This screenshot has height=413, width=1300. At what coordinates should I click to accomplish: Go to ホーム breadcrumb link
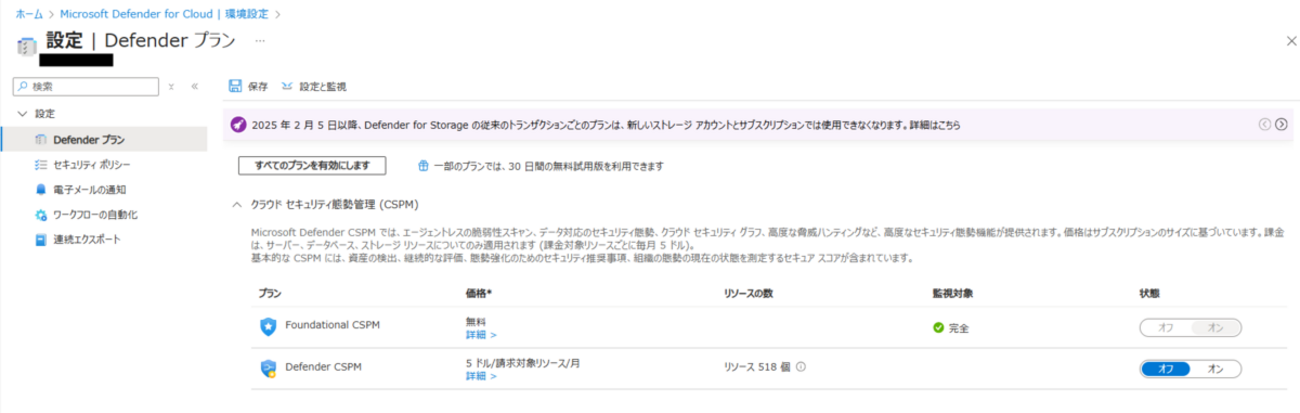(29, 14)
